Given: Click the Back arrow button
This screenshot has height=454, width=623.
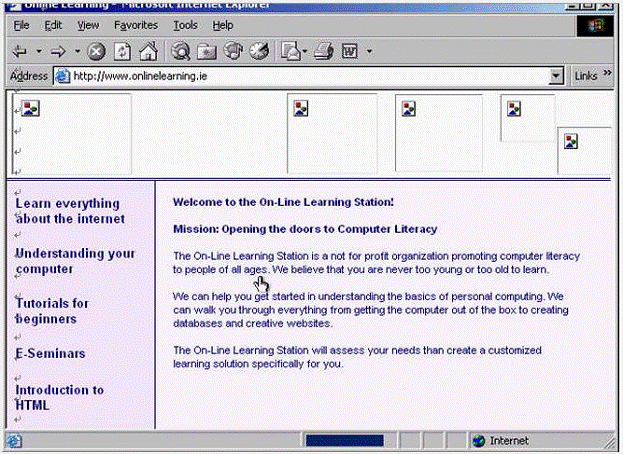Looking at the screenshot, I should pyautogui.click(x=20, y=50).
